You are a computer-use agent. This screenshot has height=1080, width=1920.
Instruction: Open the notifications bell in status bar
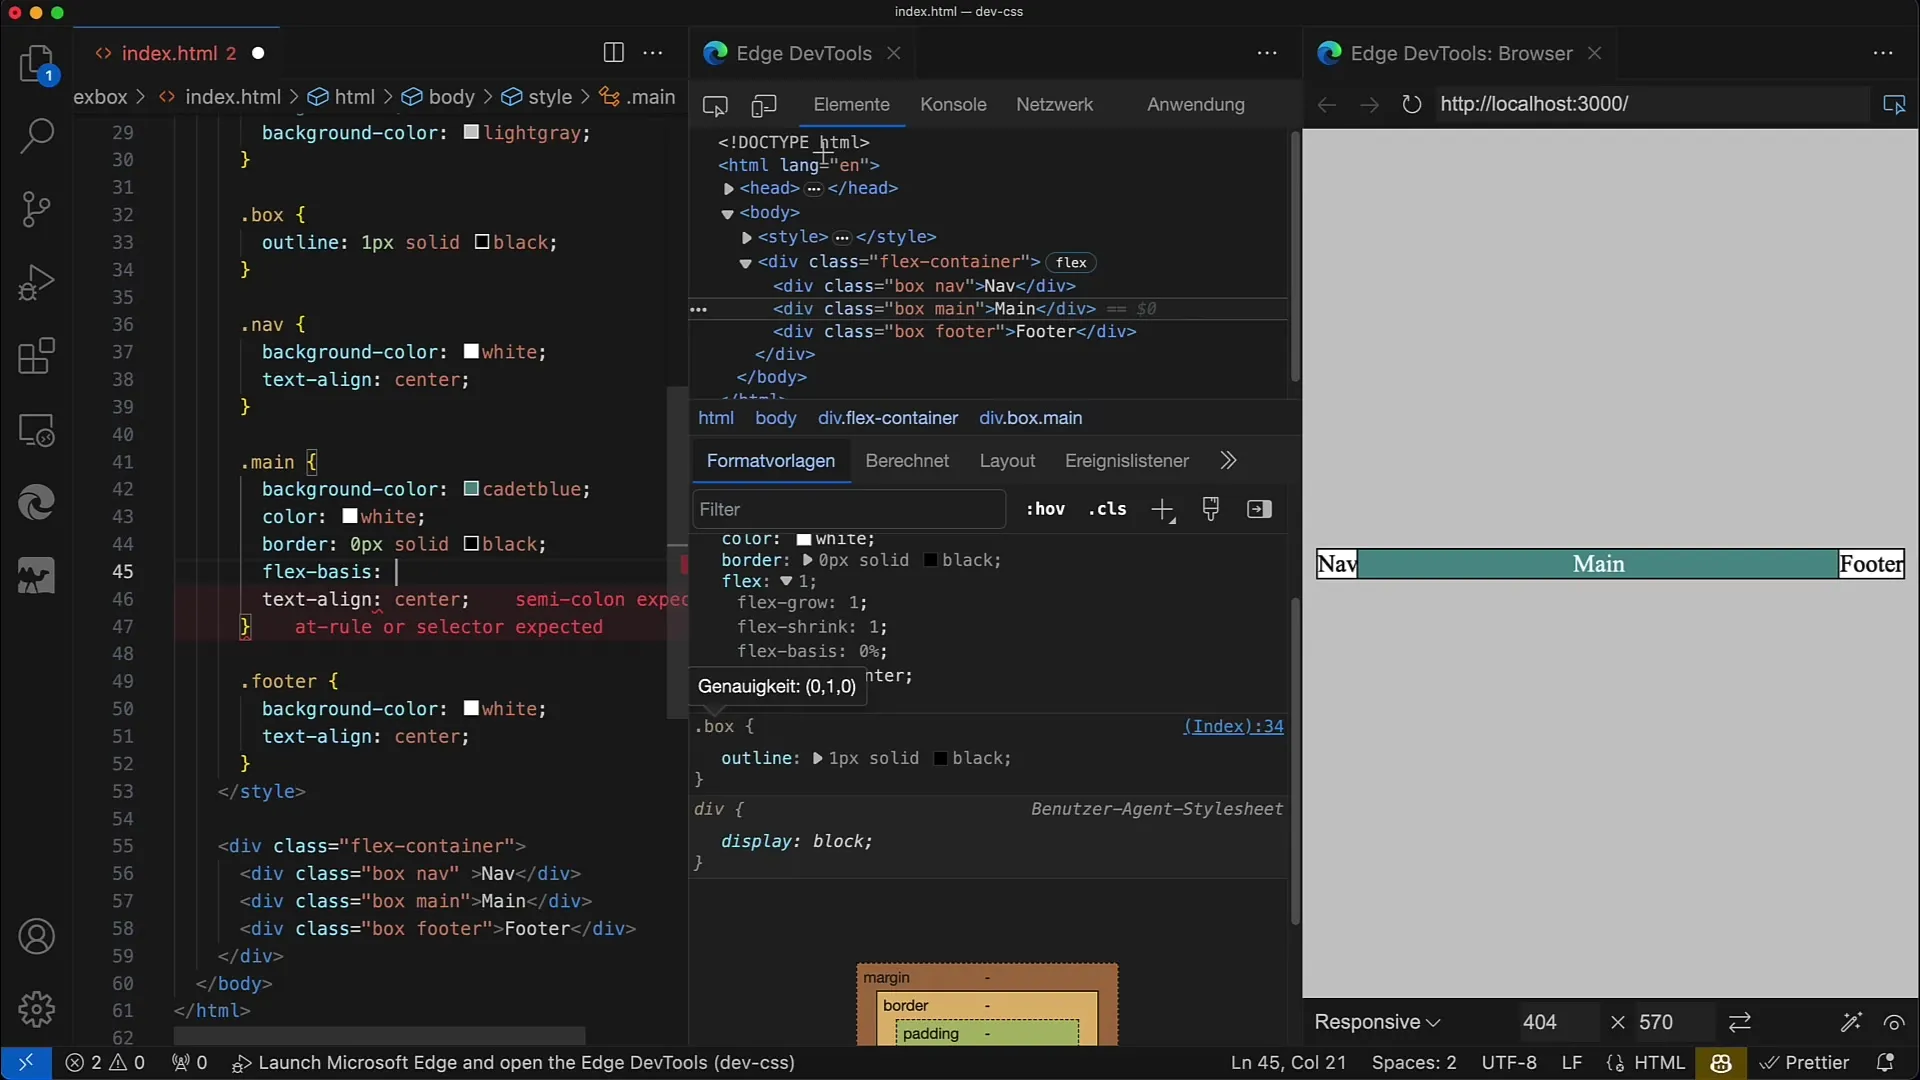point(1885,1063)
